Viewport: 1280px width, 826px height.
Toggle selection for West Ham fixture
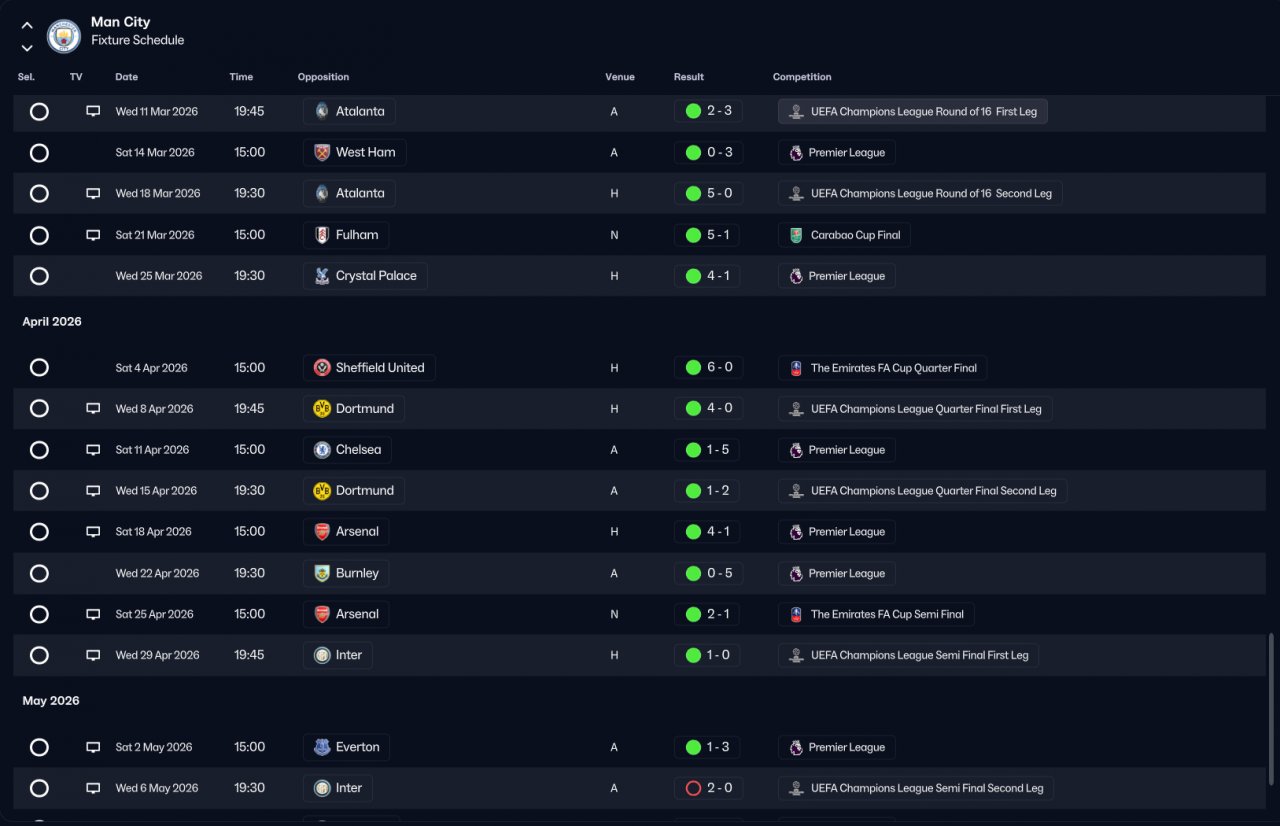click(x=39, y=153)
